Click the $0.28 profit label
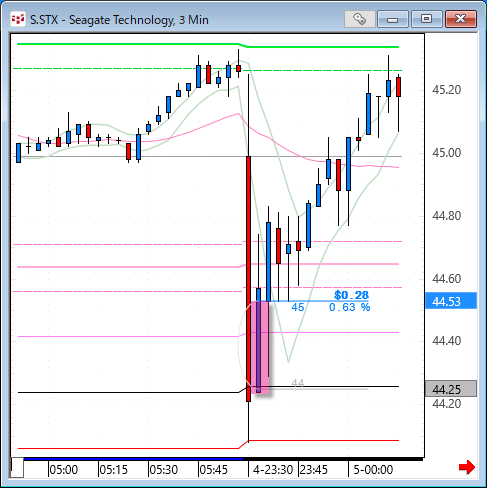Image resolution: width=487 pixels, height=488 pixels. pos(351,295)
